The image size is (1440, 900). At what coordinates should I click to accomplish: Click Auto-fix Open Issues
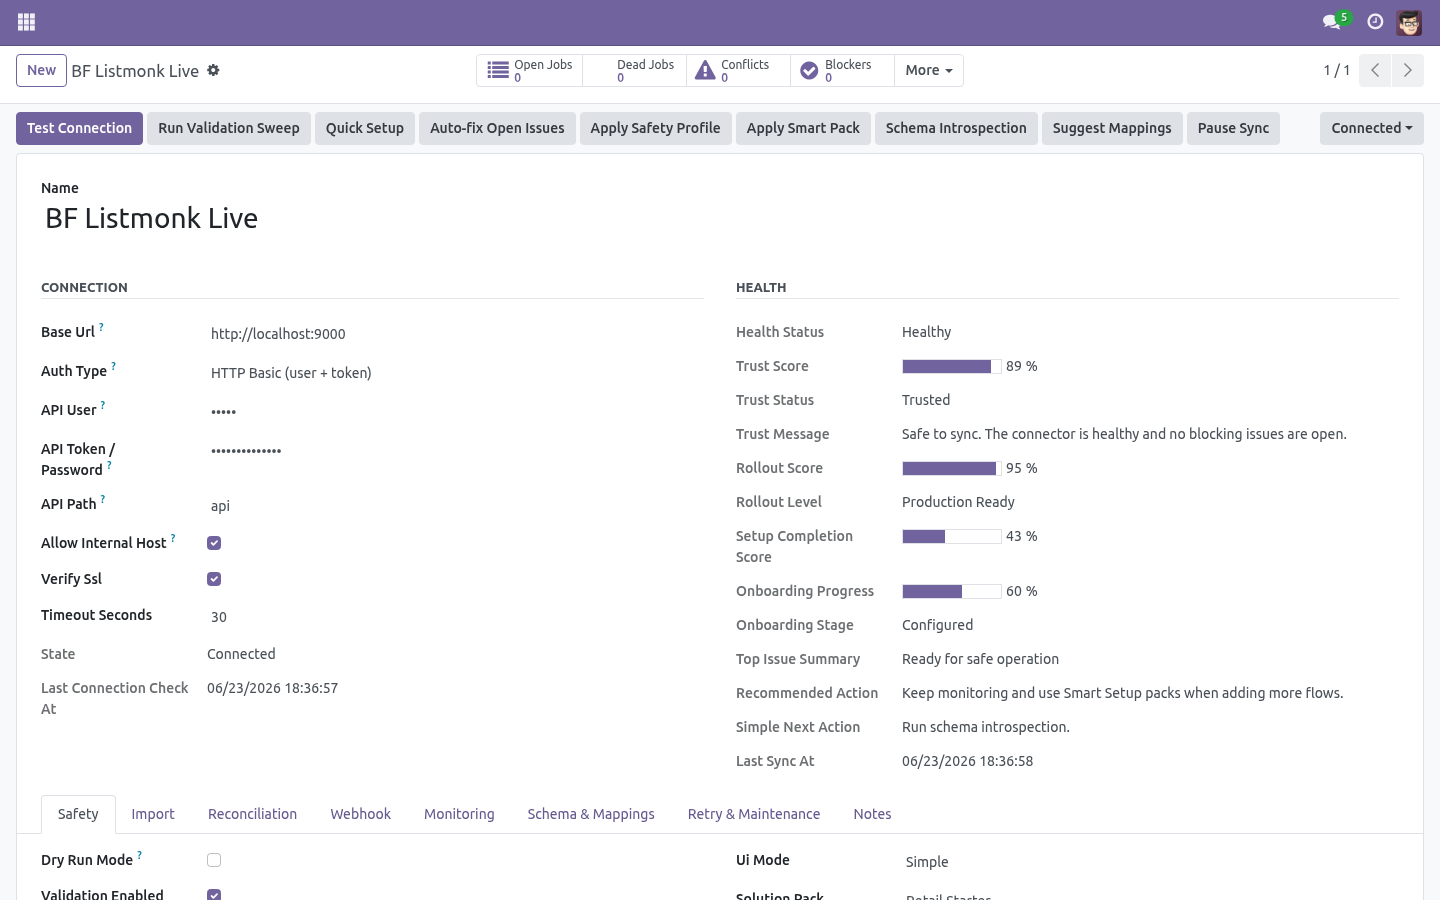coord(497,128)
